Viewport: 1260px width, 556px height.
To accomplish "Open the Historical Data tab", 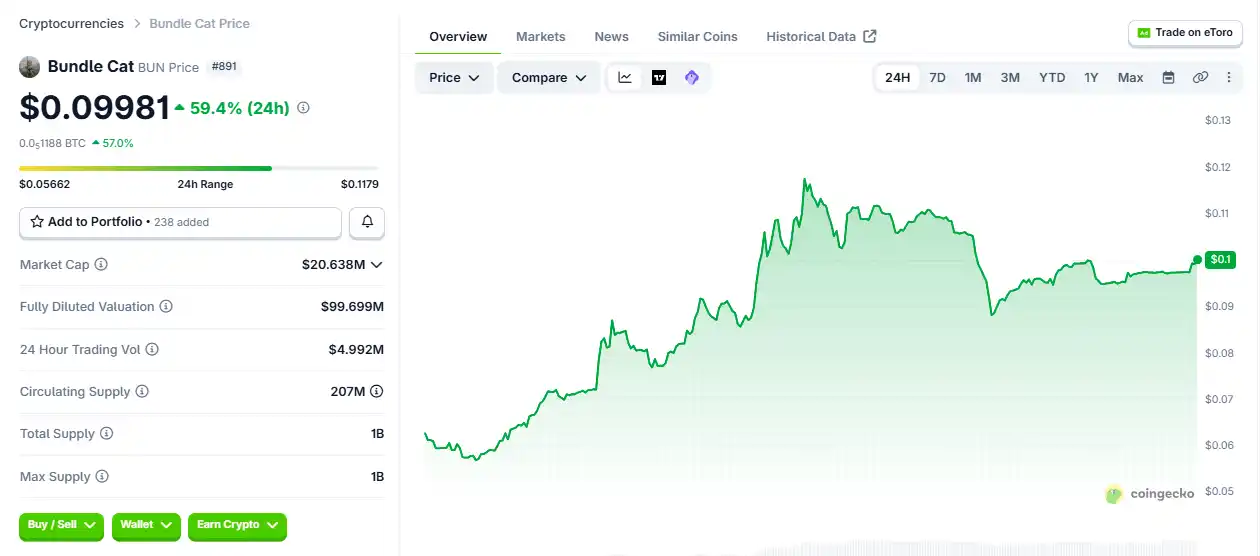I will coord(821,37).
